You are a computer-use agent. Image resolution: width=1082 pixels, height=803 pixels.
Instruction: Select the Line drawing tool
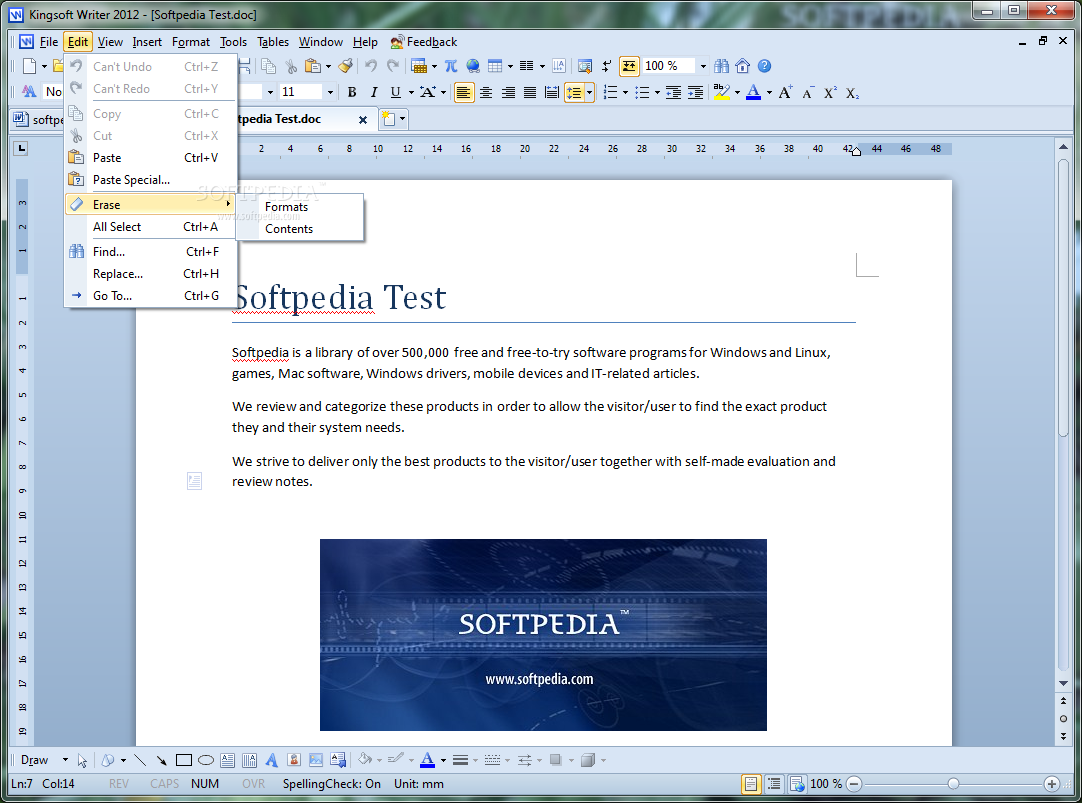tap(140, 760)
